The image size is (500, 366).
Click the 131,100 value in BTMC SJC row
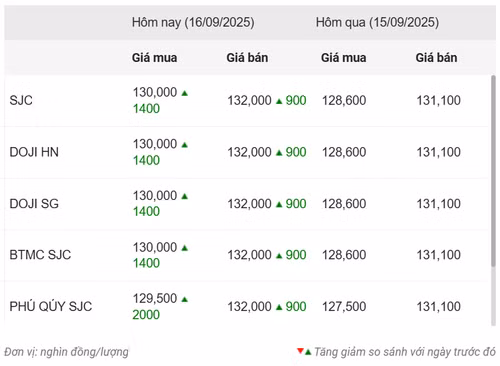(x=439, y=255)
